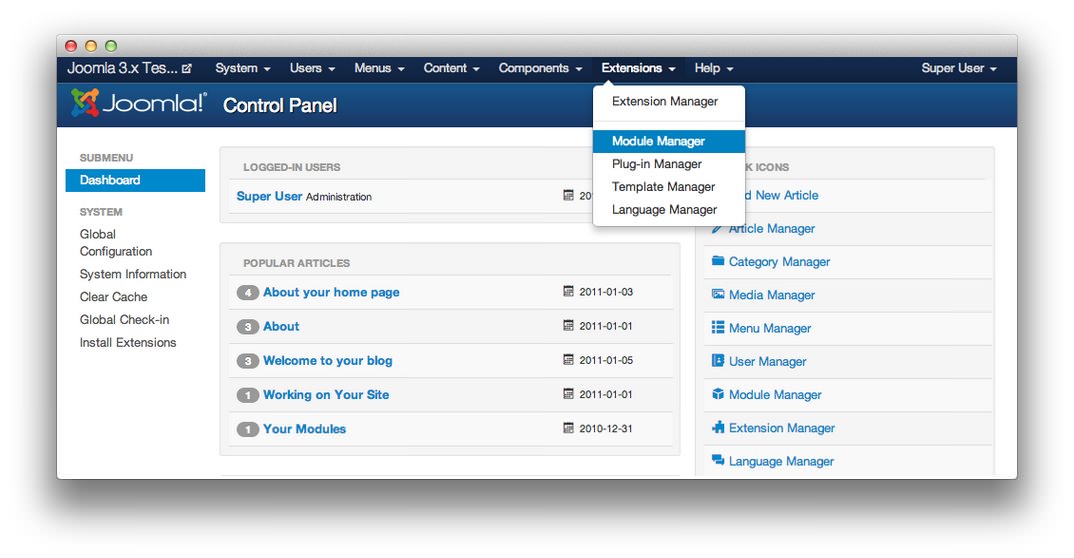The width and height of the screenshot is (1074, 558).
Task: Open Language Manager quick icons link
Action: (782, 461)
